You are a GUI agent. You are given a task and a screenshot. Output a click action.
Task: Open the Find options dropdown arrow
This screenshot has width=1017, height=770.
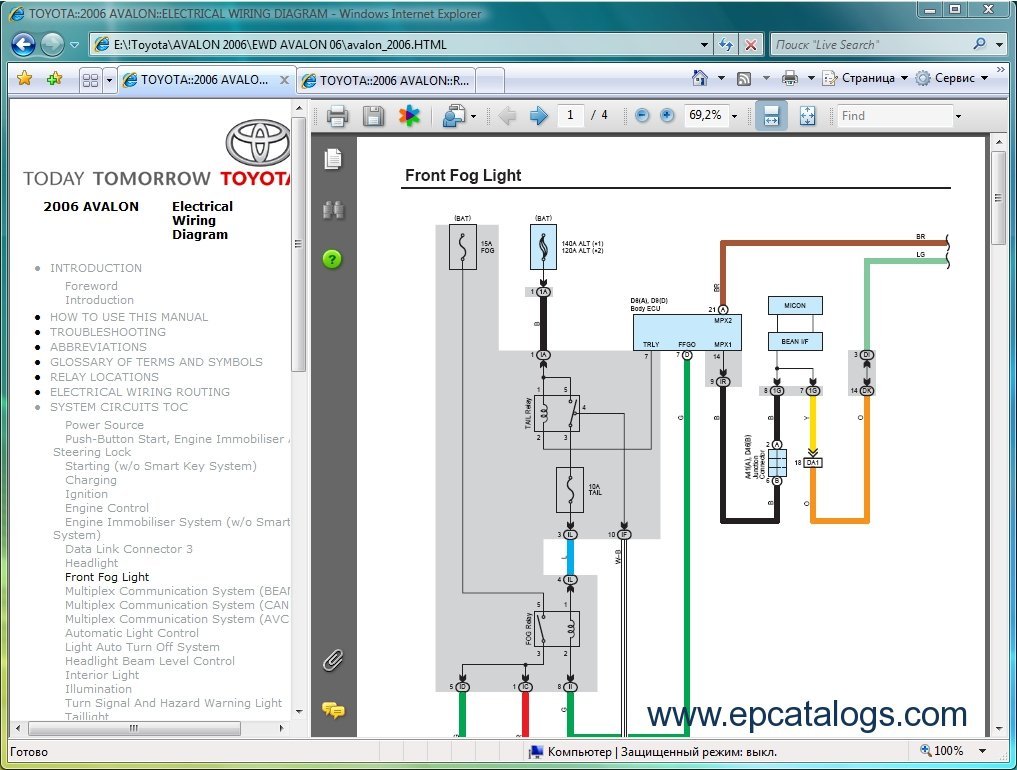click(x=958, y=116)
